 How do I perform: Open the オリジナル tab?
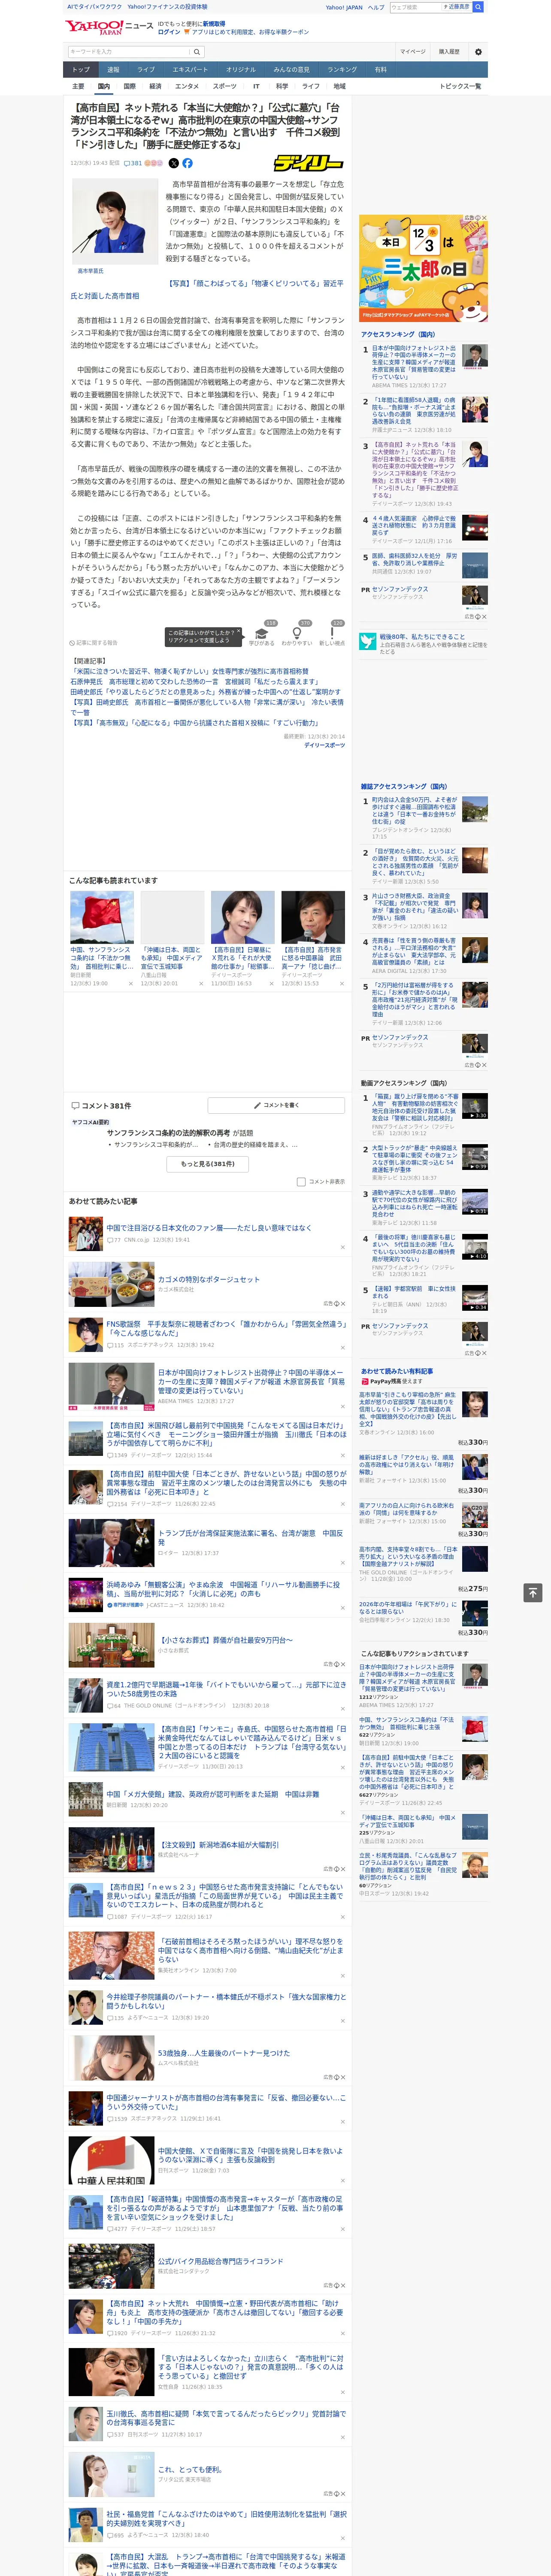coord(241,70)
